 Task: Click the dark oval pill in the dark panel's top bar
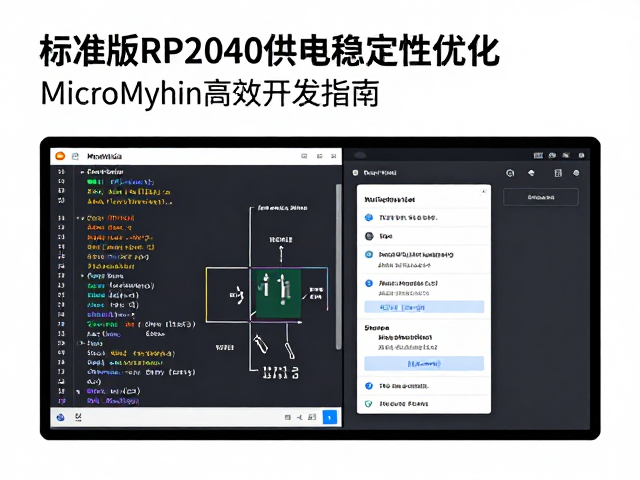pos(360,155)
